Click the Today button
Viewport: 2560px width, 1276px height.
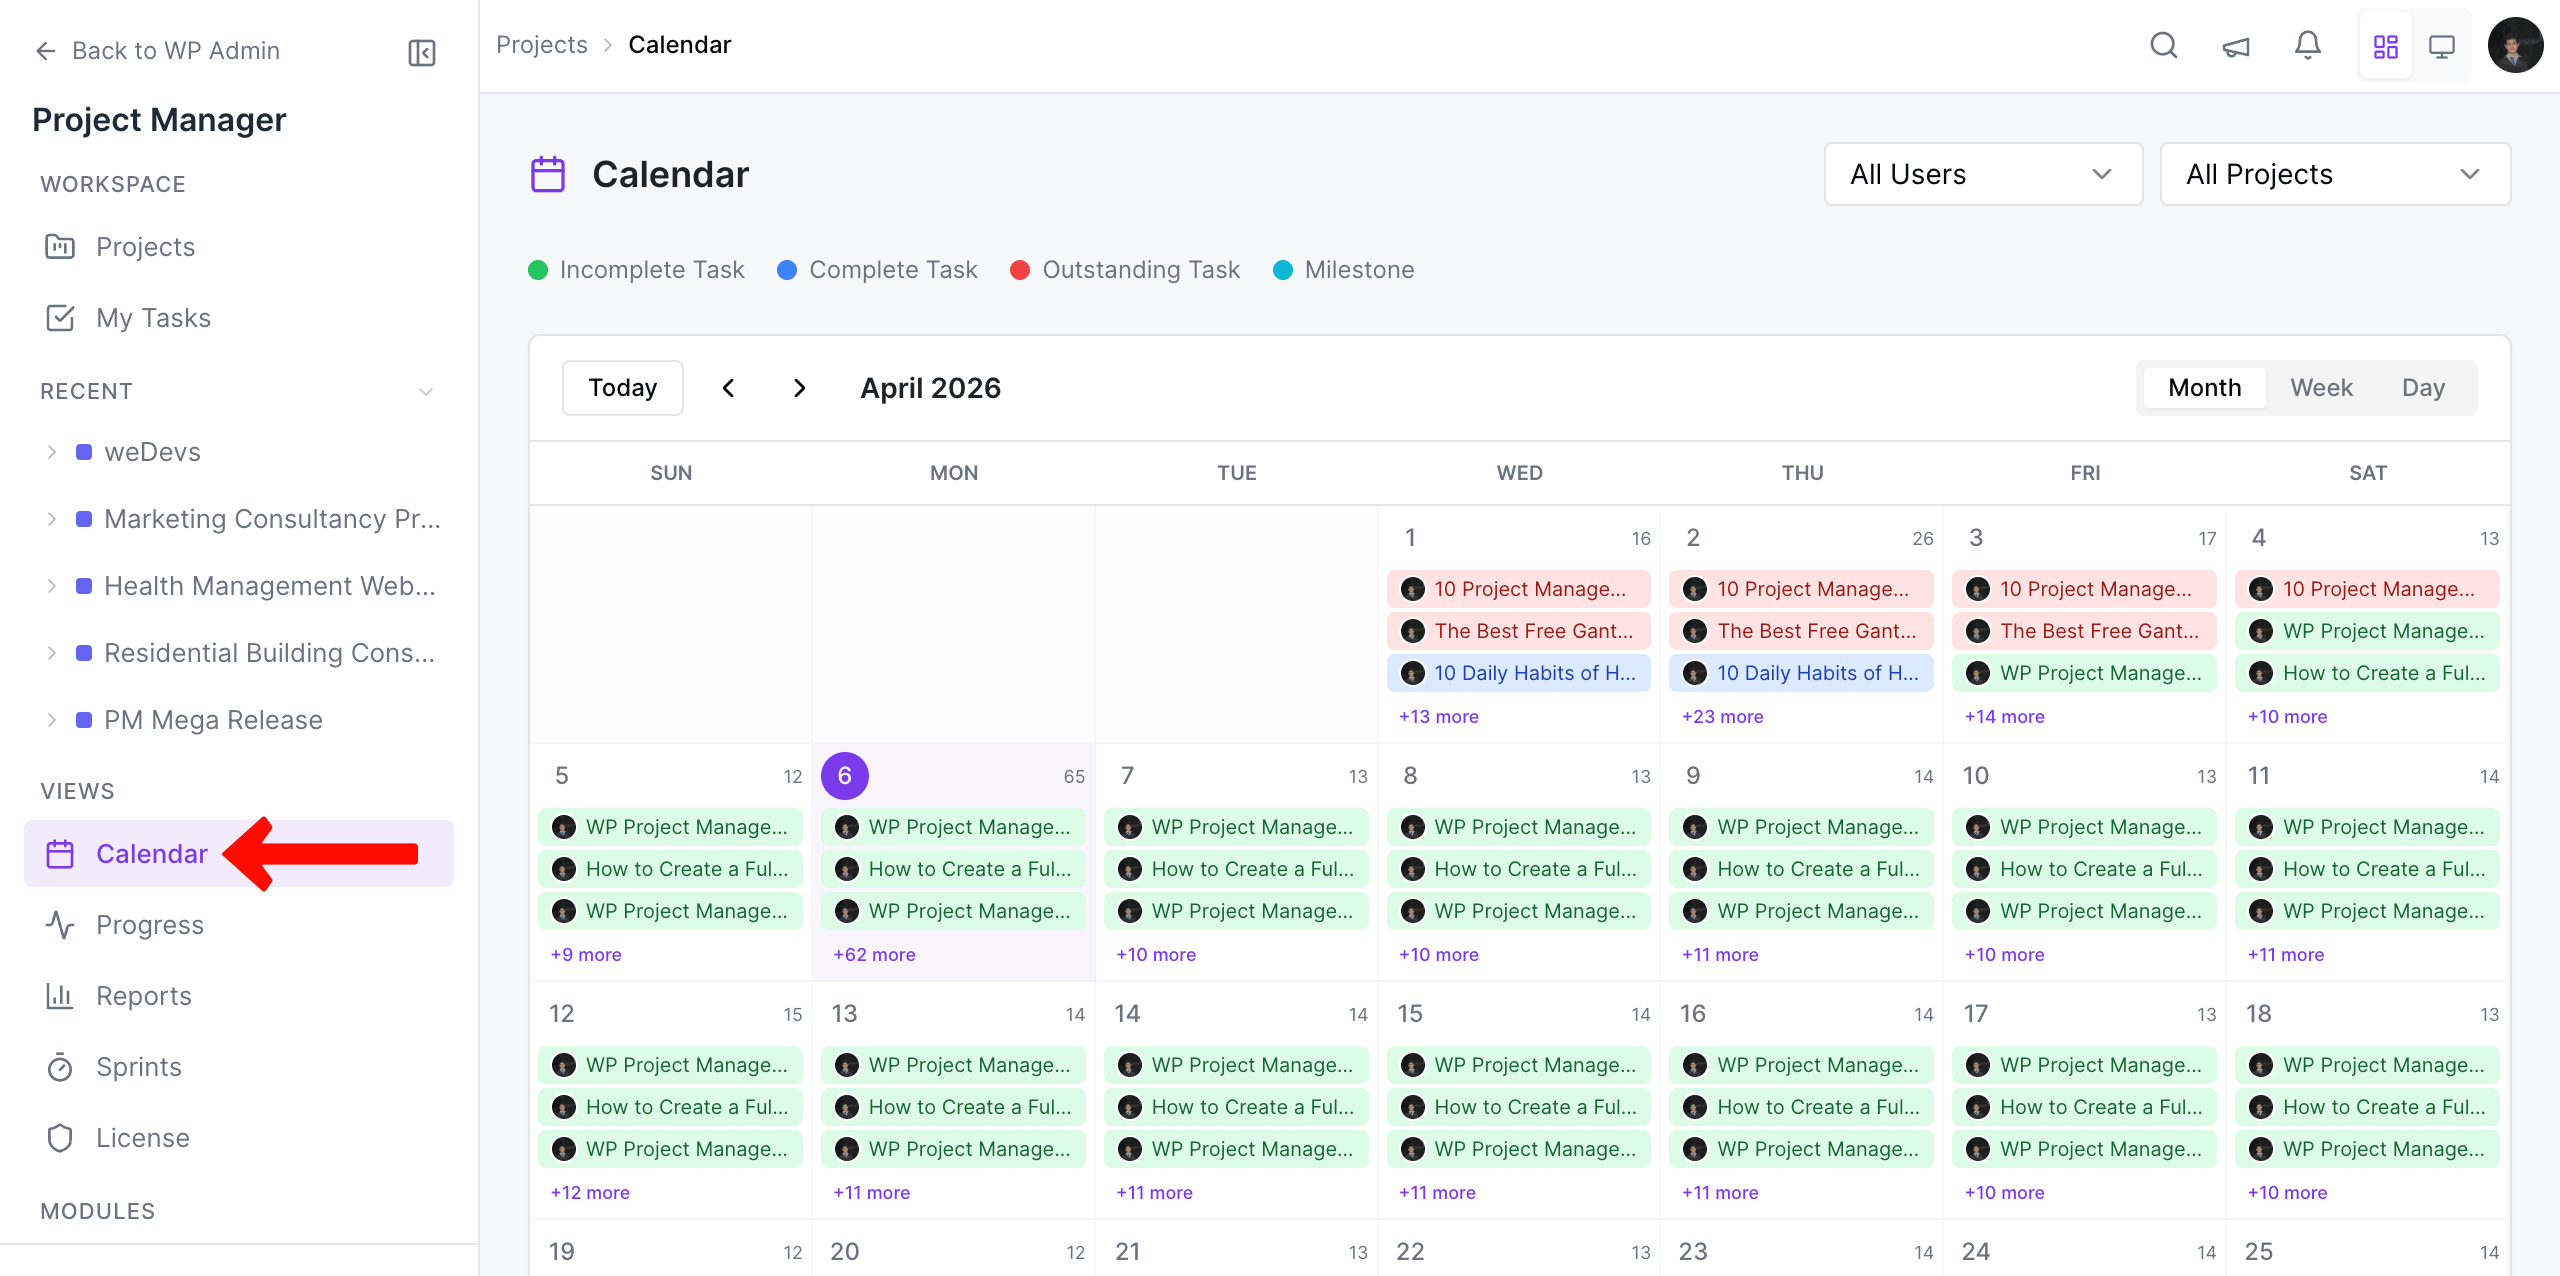pos(622,387)
